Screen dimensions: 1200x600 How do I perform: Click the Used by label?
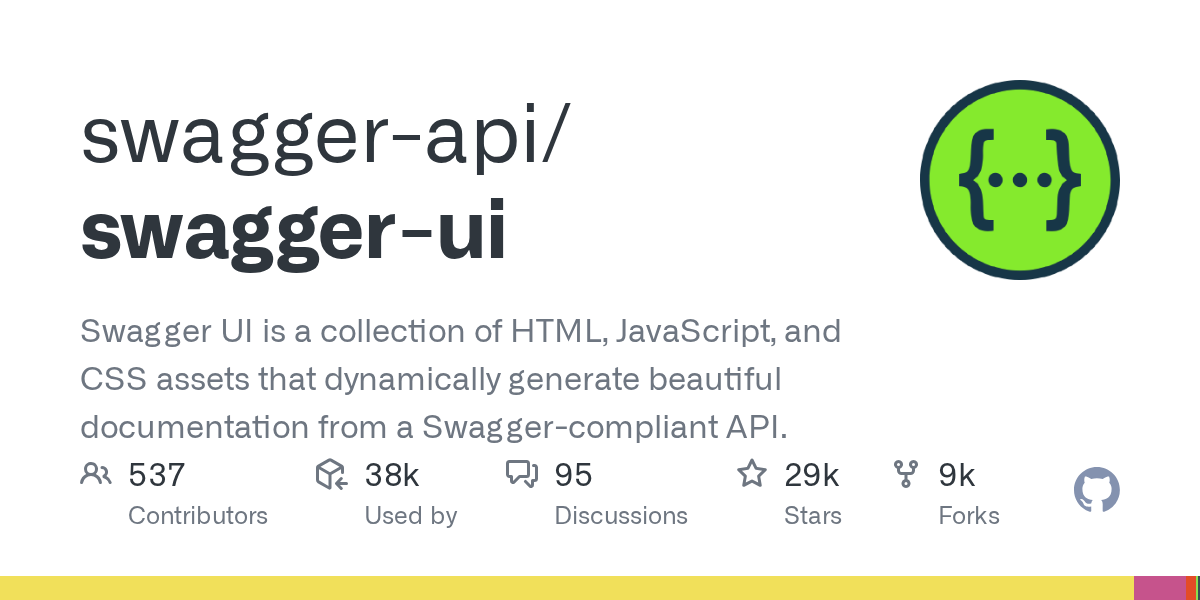click(x=411, y=516)
